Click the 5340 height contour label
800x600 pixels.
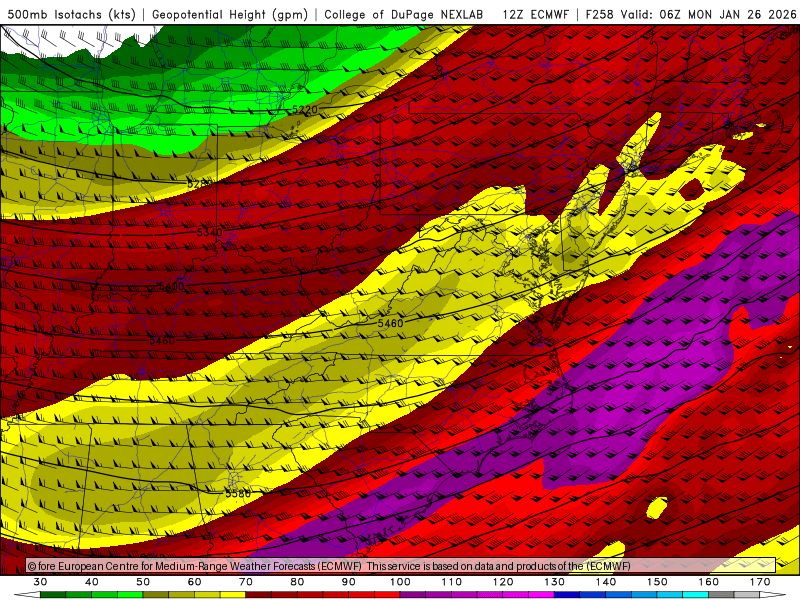coord(210,233)
